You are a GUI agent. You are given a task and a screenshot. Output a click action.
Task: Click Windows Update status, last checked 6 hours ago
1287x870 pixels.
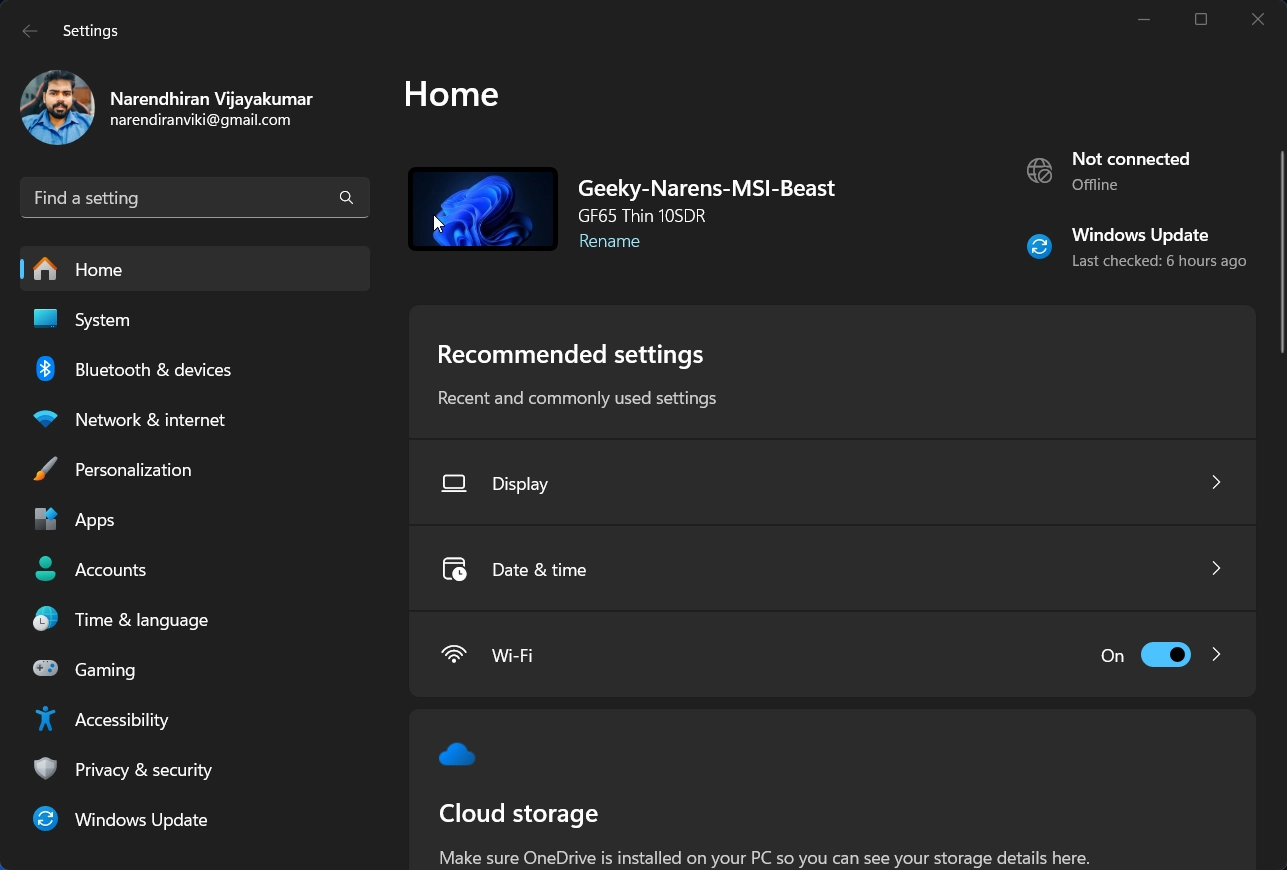(x=1137, y=246)
